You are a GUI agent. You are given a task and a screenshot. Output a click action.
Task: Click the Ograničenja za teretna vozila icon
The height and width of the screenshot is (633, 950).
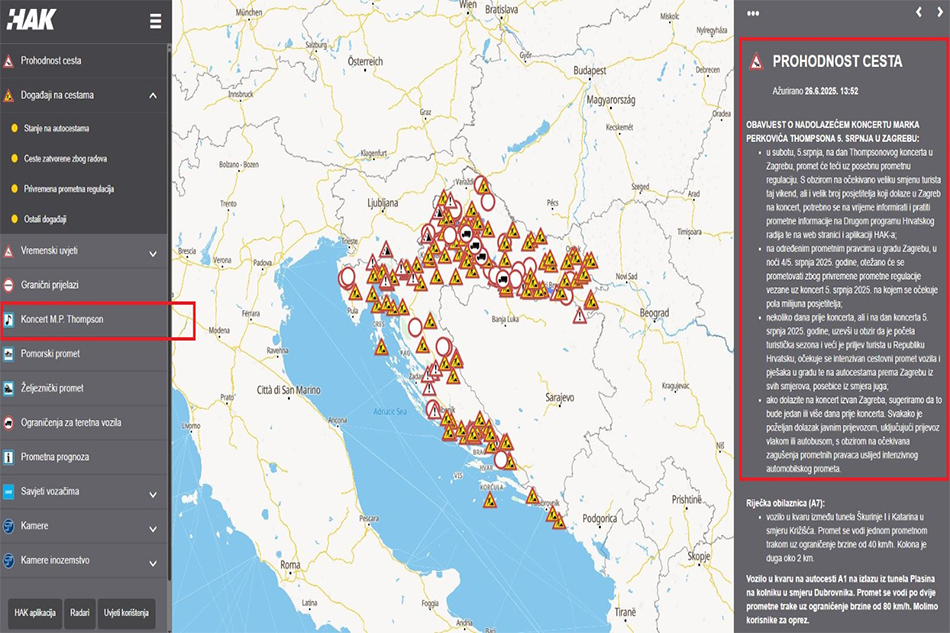point(8,423)
